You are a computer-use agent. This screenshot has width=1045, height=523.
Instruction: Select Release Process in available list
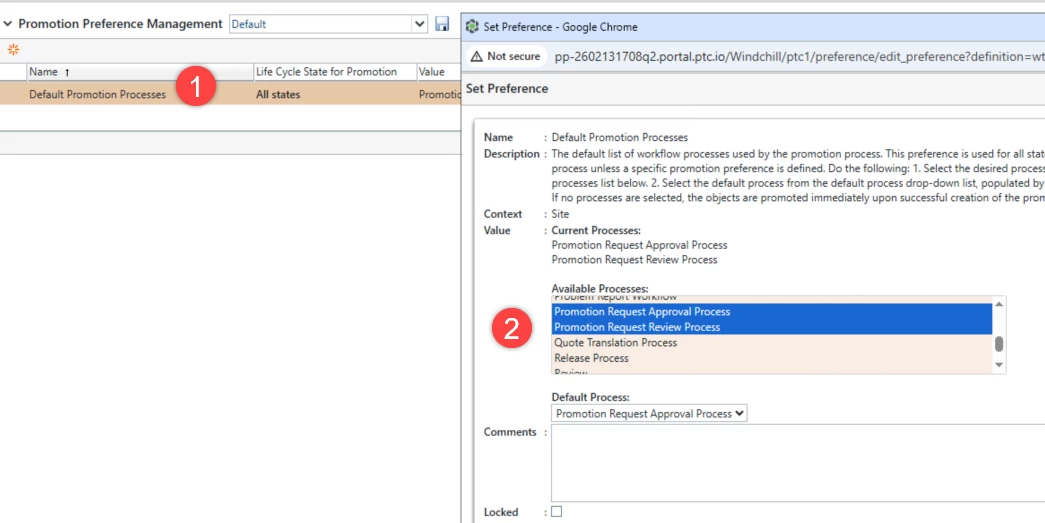tap(772, 358)
